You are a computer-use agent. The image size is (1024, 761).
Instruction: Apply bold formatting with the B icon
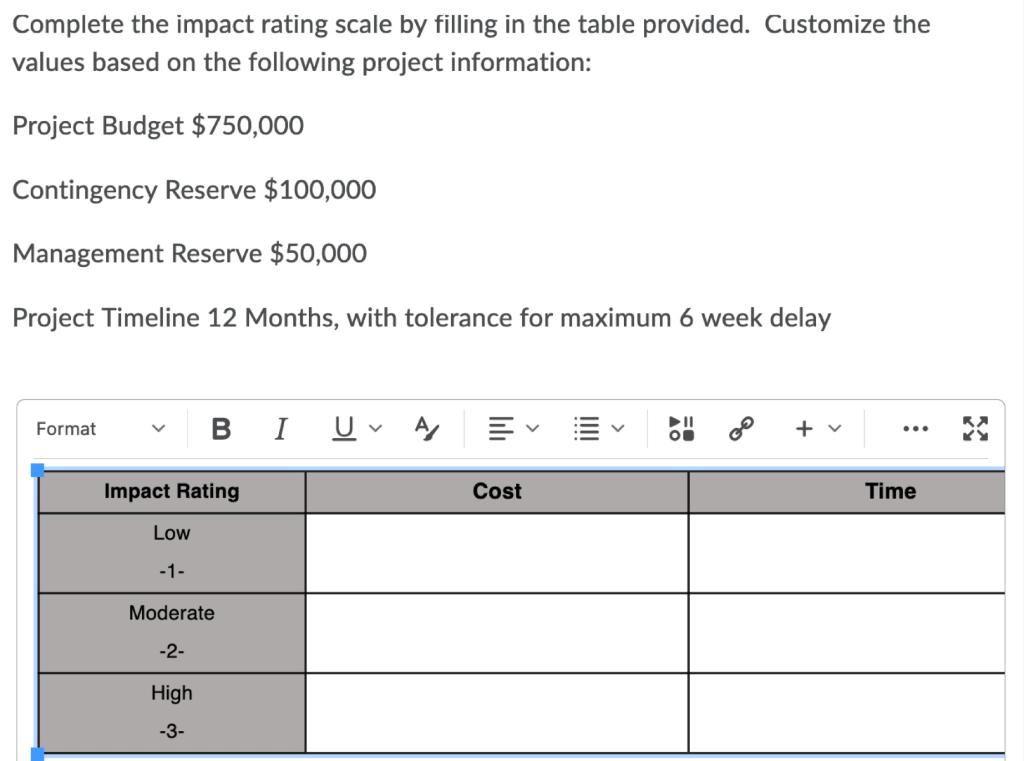point(221,428)
